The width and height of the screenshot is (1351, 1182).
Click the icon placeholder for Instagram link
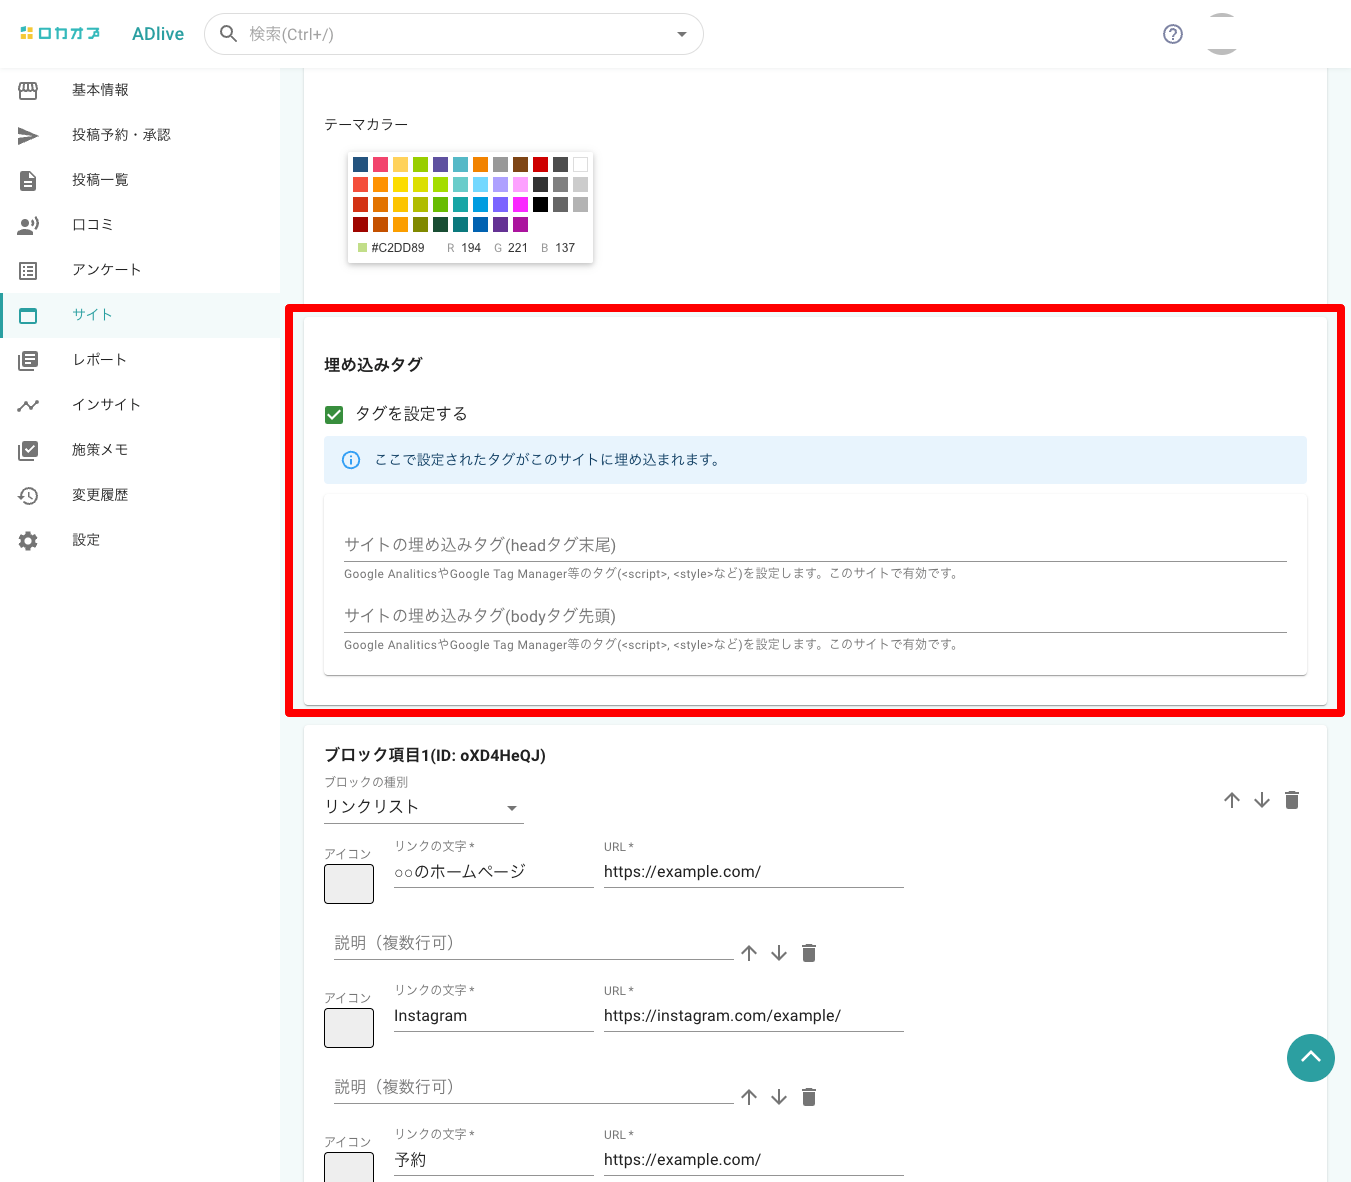pos(349,1027)
